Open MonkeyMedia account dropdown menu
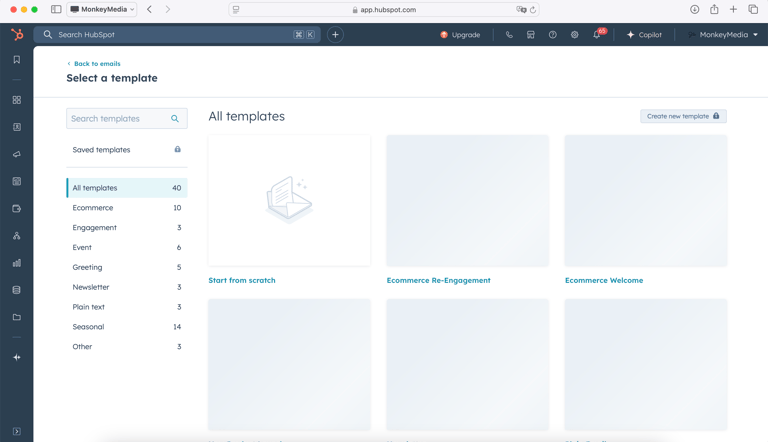 [723, 35]
